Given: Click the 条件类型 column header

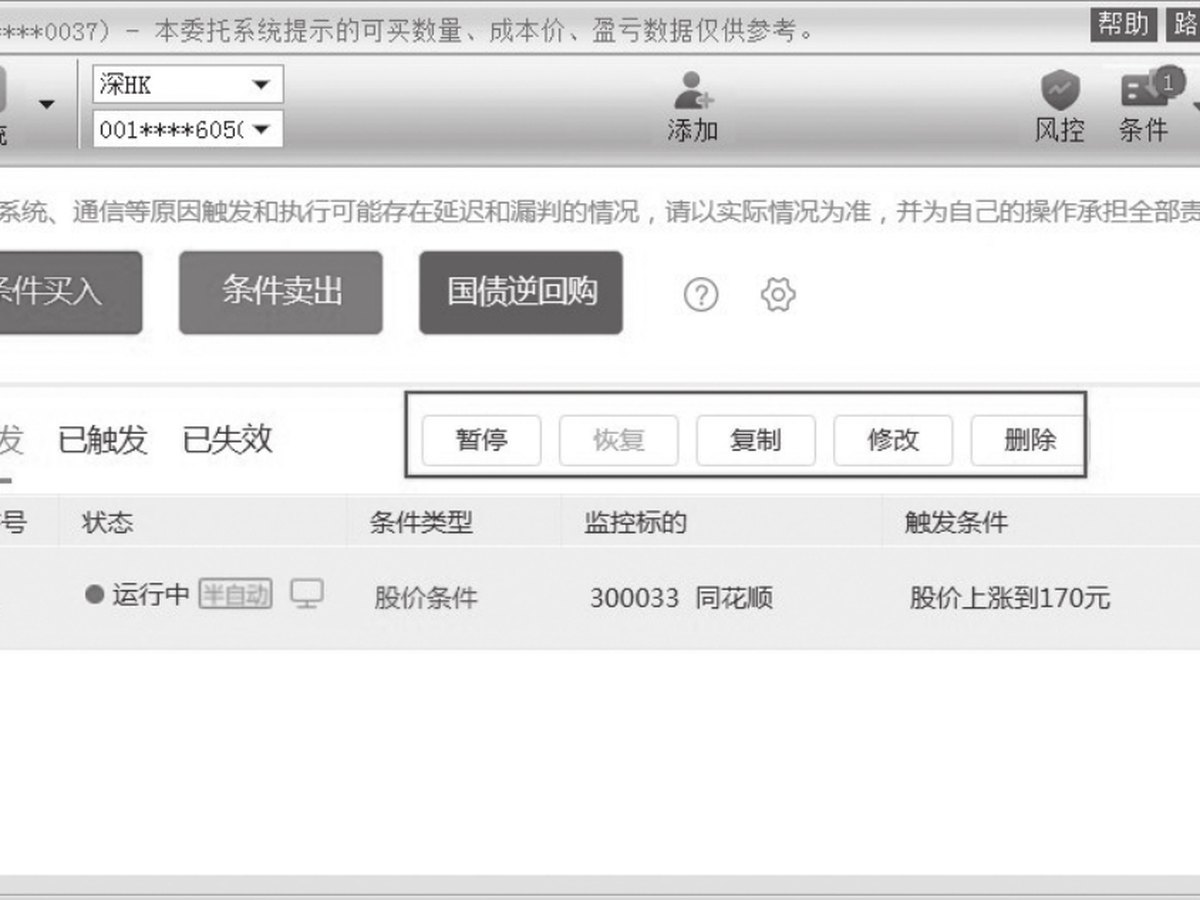Looking at the screenshot, I should (x=421, y=522).
